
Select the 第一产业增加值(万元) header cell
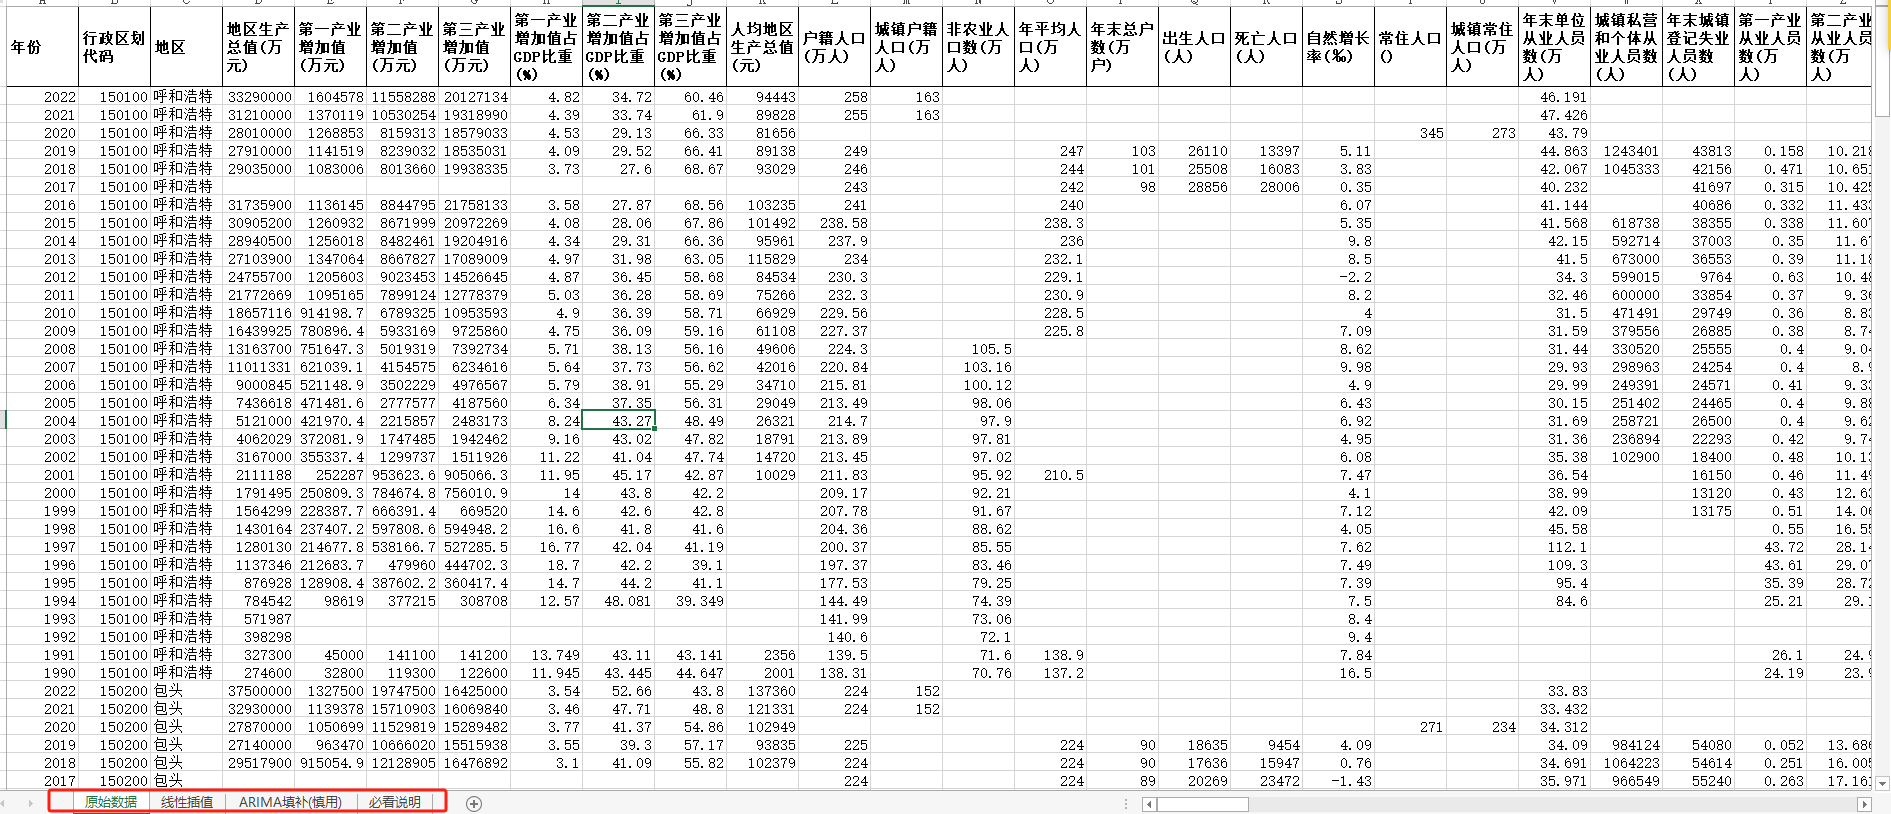point(330,47)
